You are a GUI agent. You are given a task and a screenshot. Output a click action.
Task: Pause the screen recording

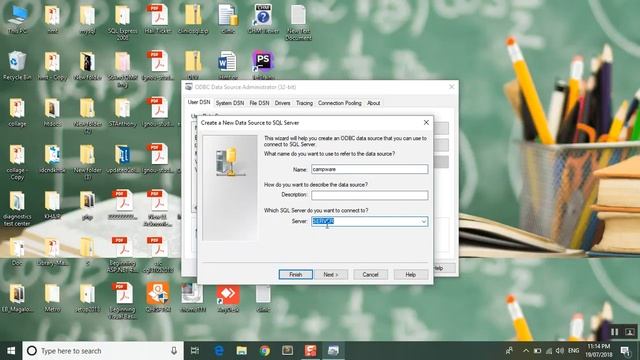click(x=615, y=332)
